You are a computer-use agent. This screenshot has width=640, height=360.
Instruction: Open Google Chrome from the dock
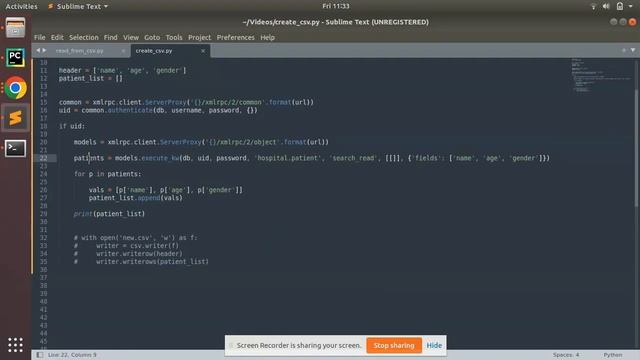click(16, 87)
